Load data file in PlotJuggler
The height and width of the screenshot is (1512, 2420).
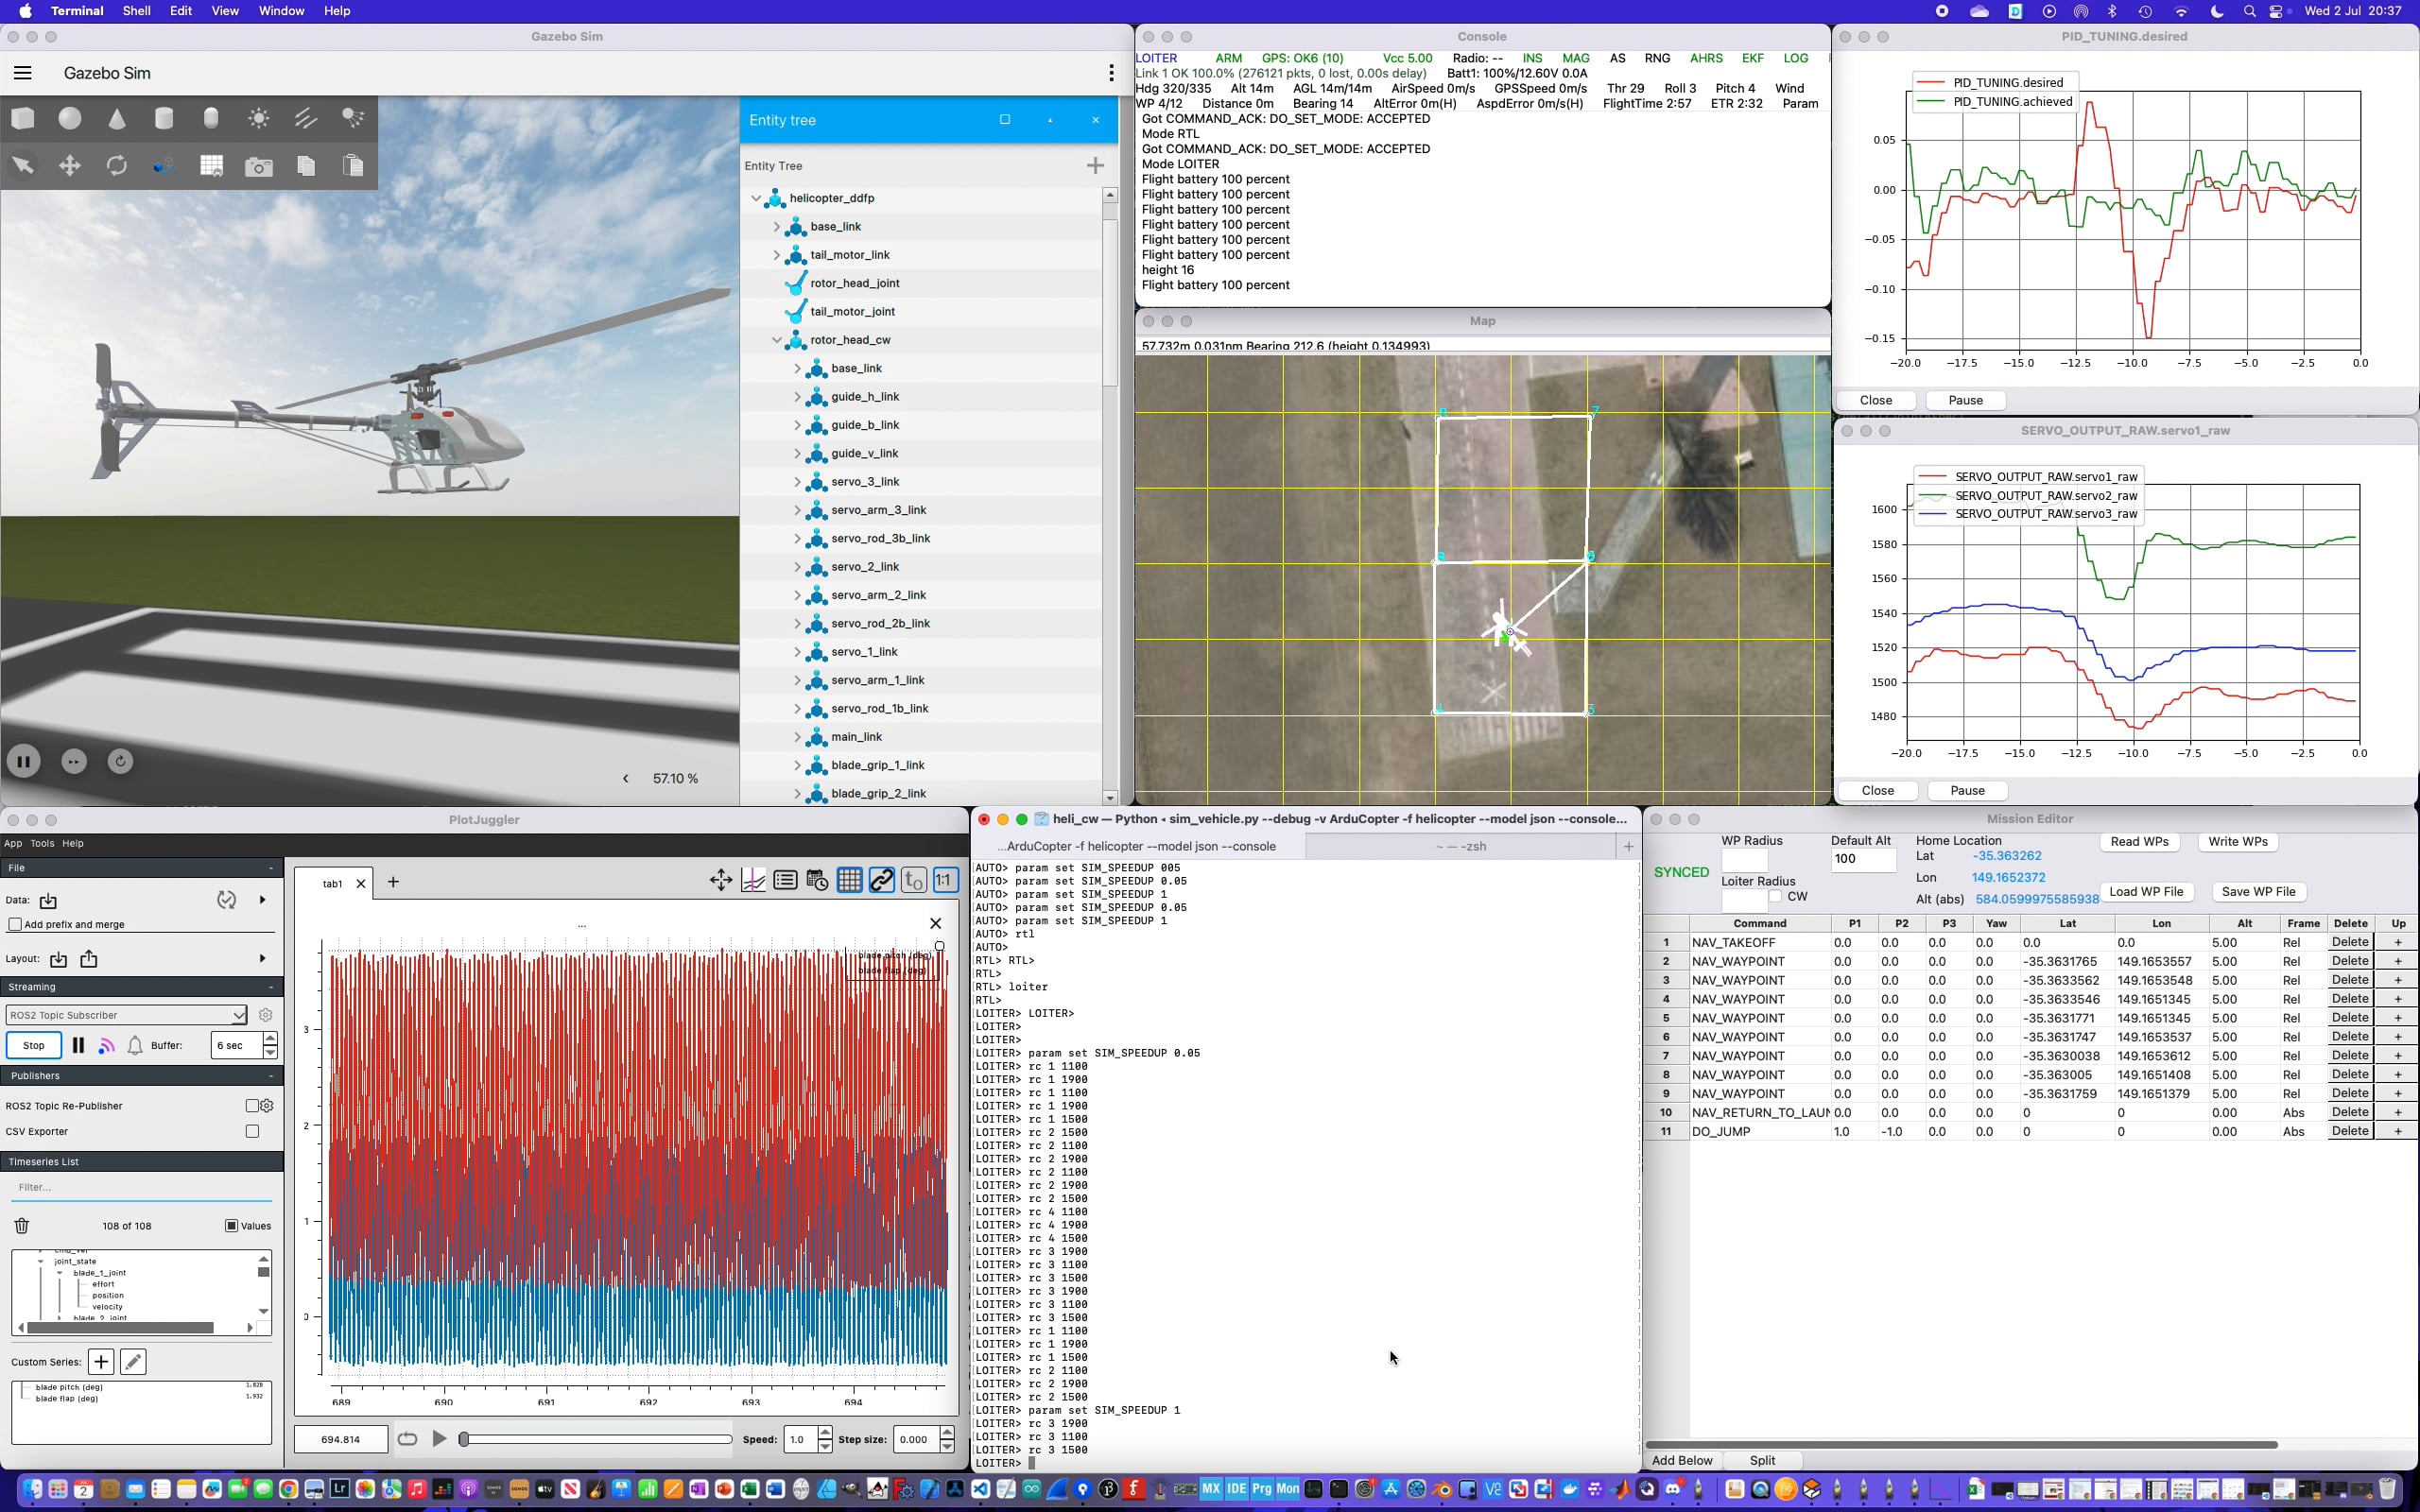[48, 901]
